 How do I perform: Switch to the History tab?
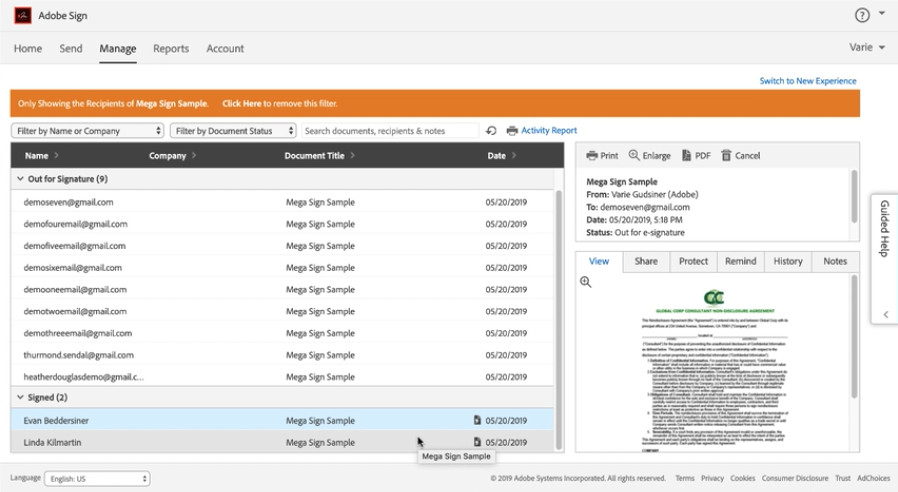[x=787, y=261]
